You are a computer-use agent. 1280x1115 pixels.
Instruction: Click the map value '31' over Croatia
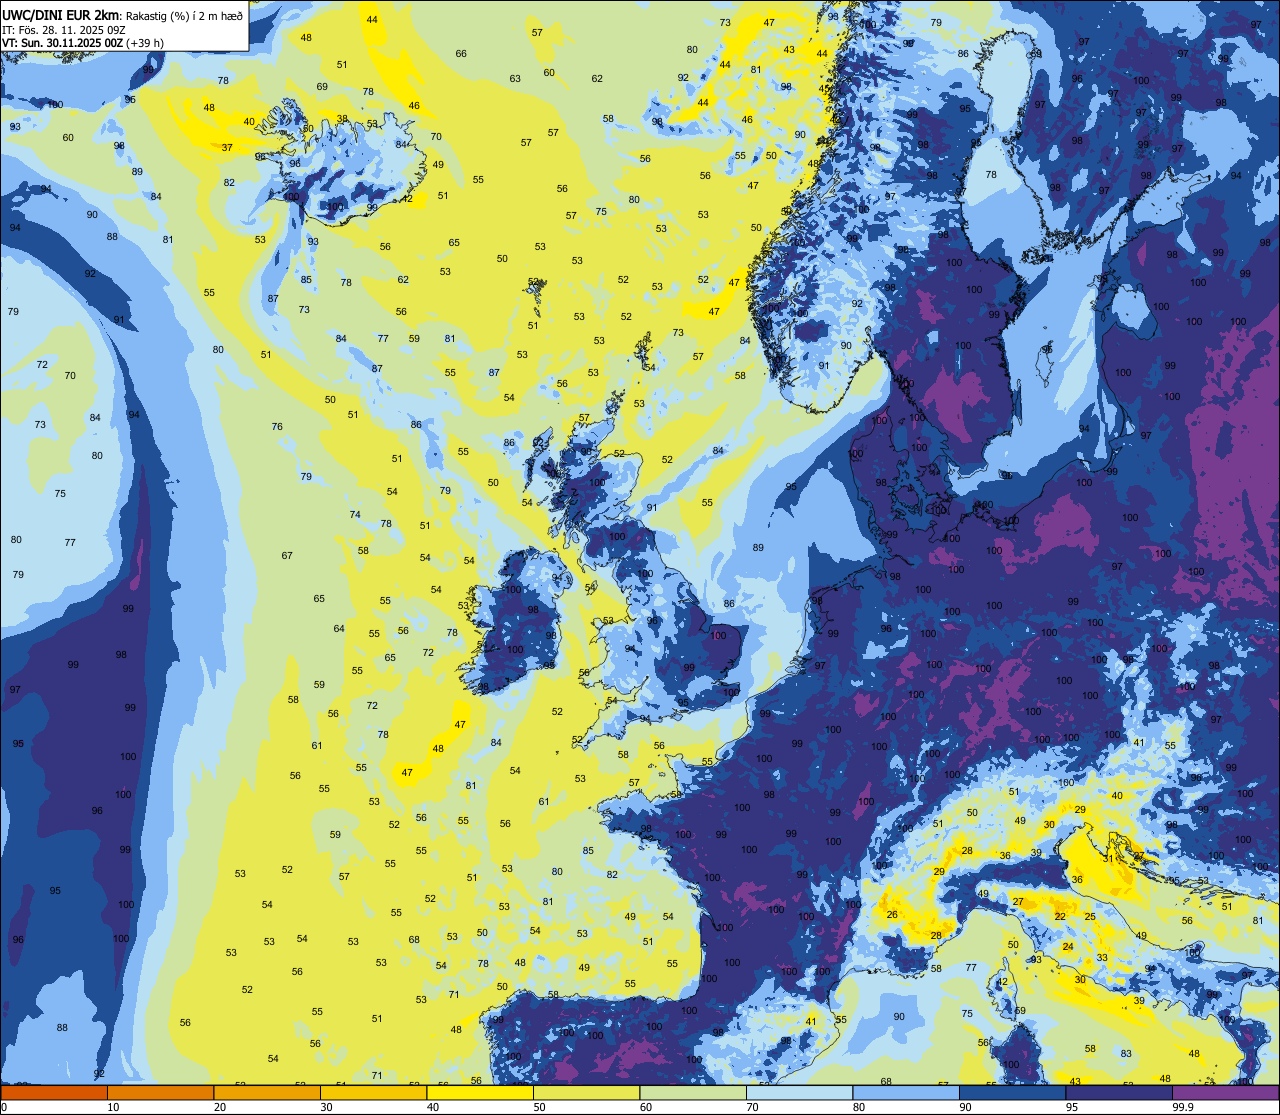[1108, 858]
